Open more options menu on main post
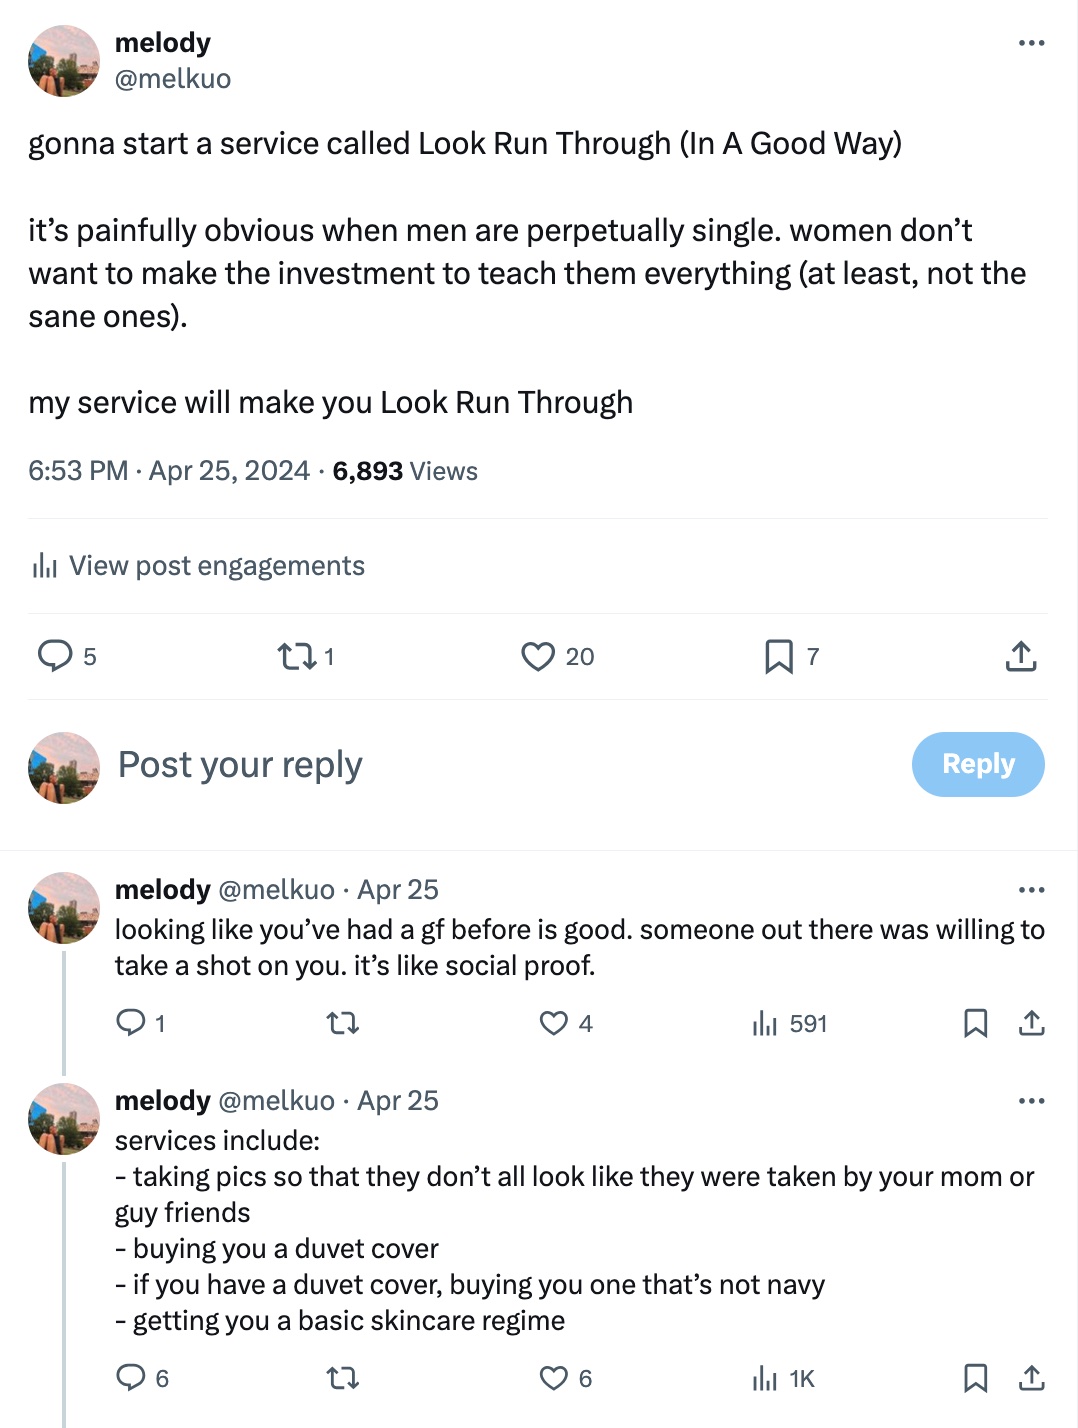 1031,43
